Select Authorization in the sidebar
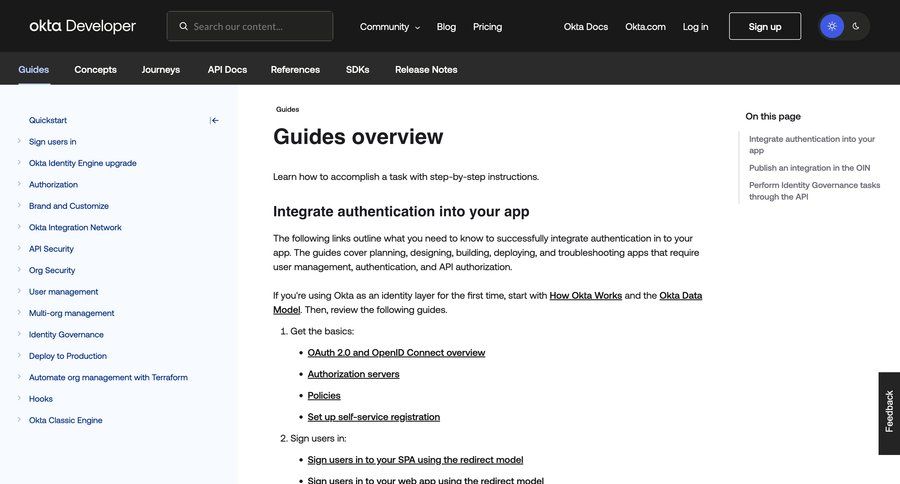Viewport: 900px width, 484px height. [53, 184]
